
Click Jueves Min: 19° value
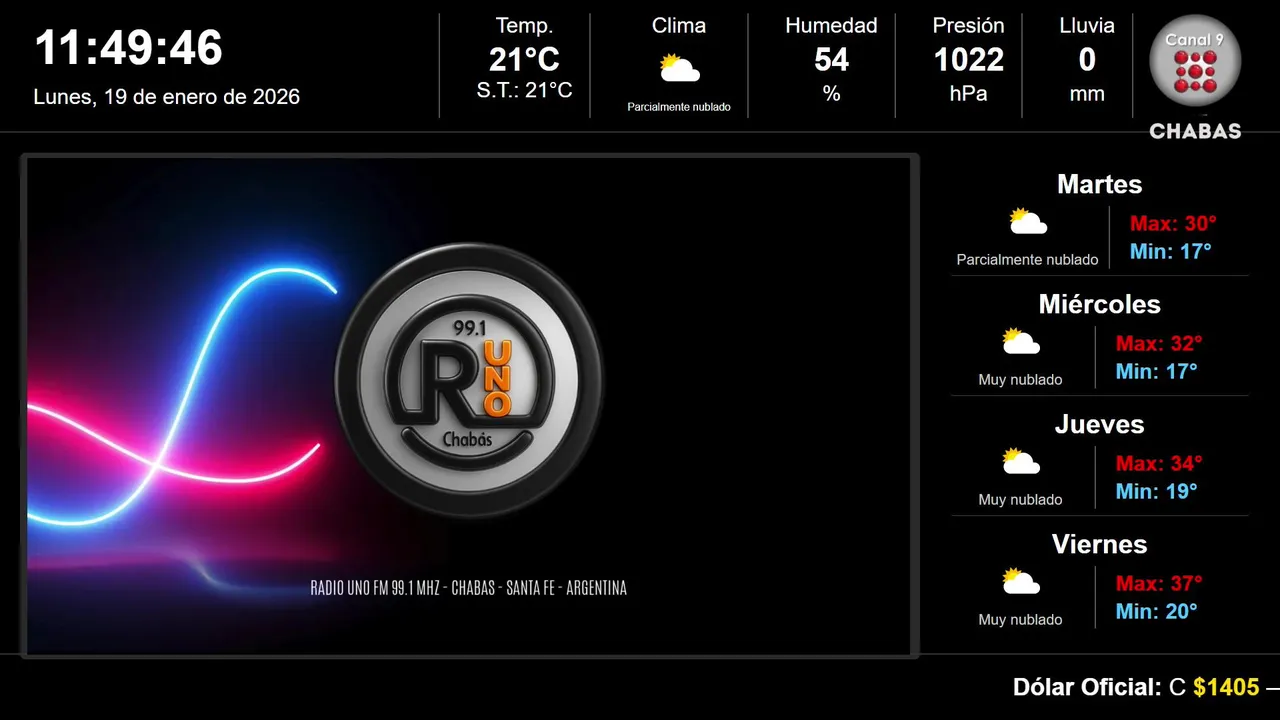pyautogui.click(x=1156, y=491)
